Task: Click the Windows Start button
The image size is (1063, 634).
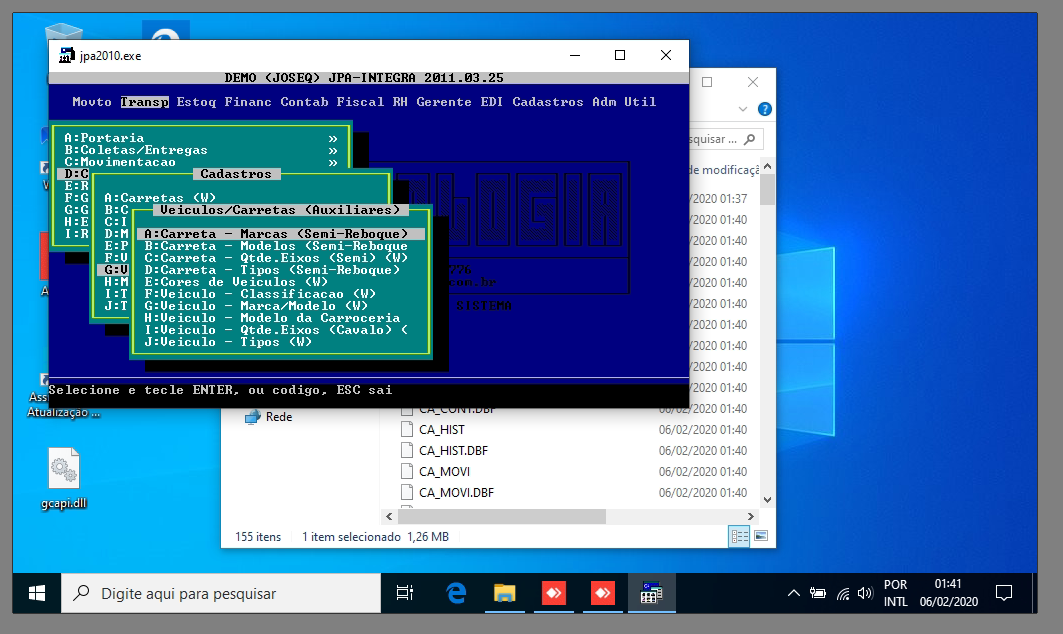Action: 37,593
